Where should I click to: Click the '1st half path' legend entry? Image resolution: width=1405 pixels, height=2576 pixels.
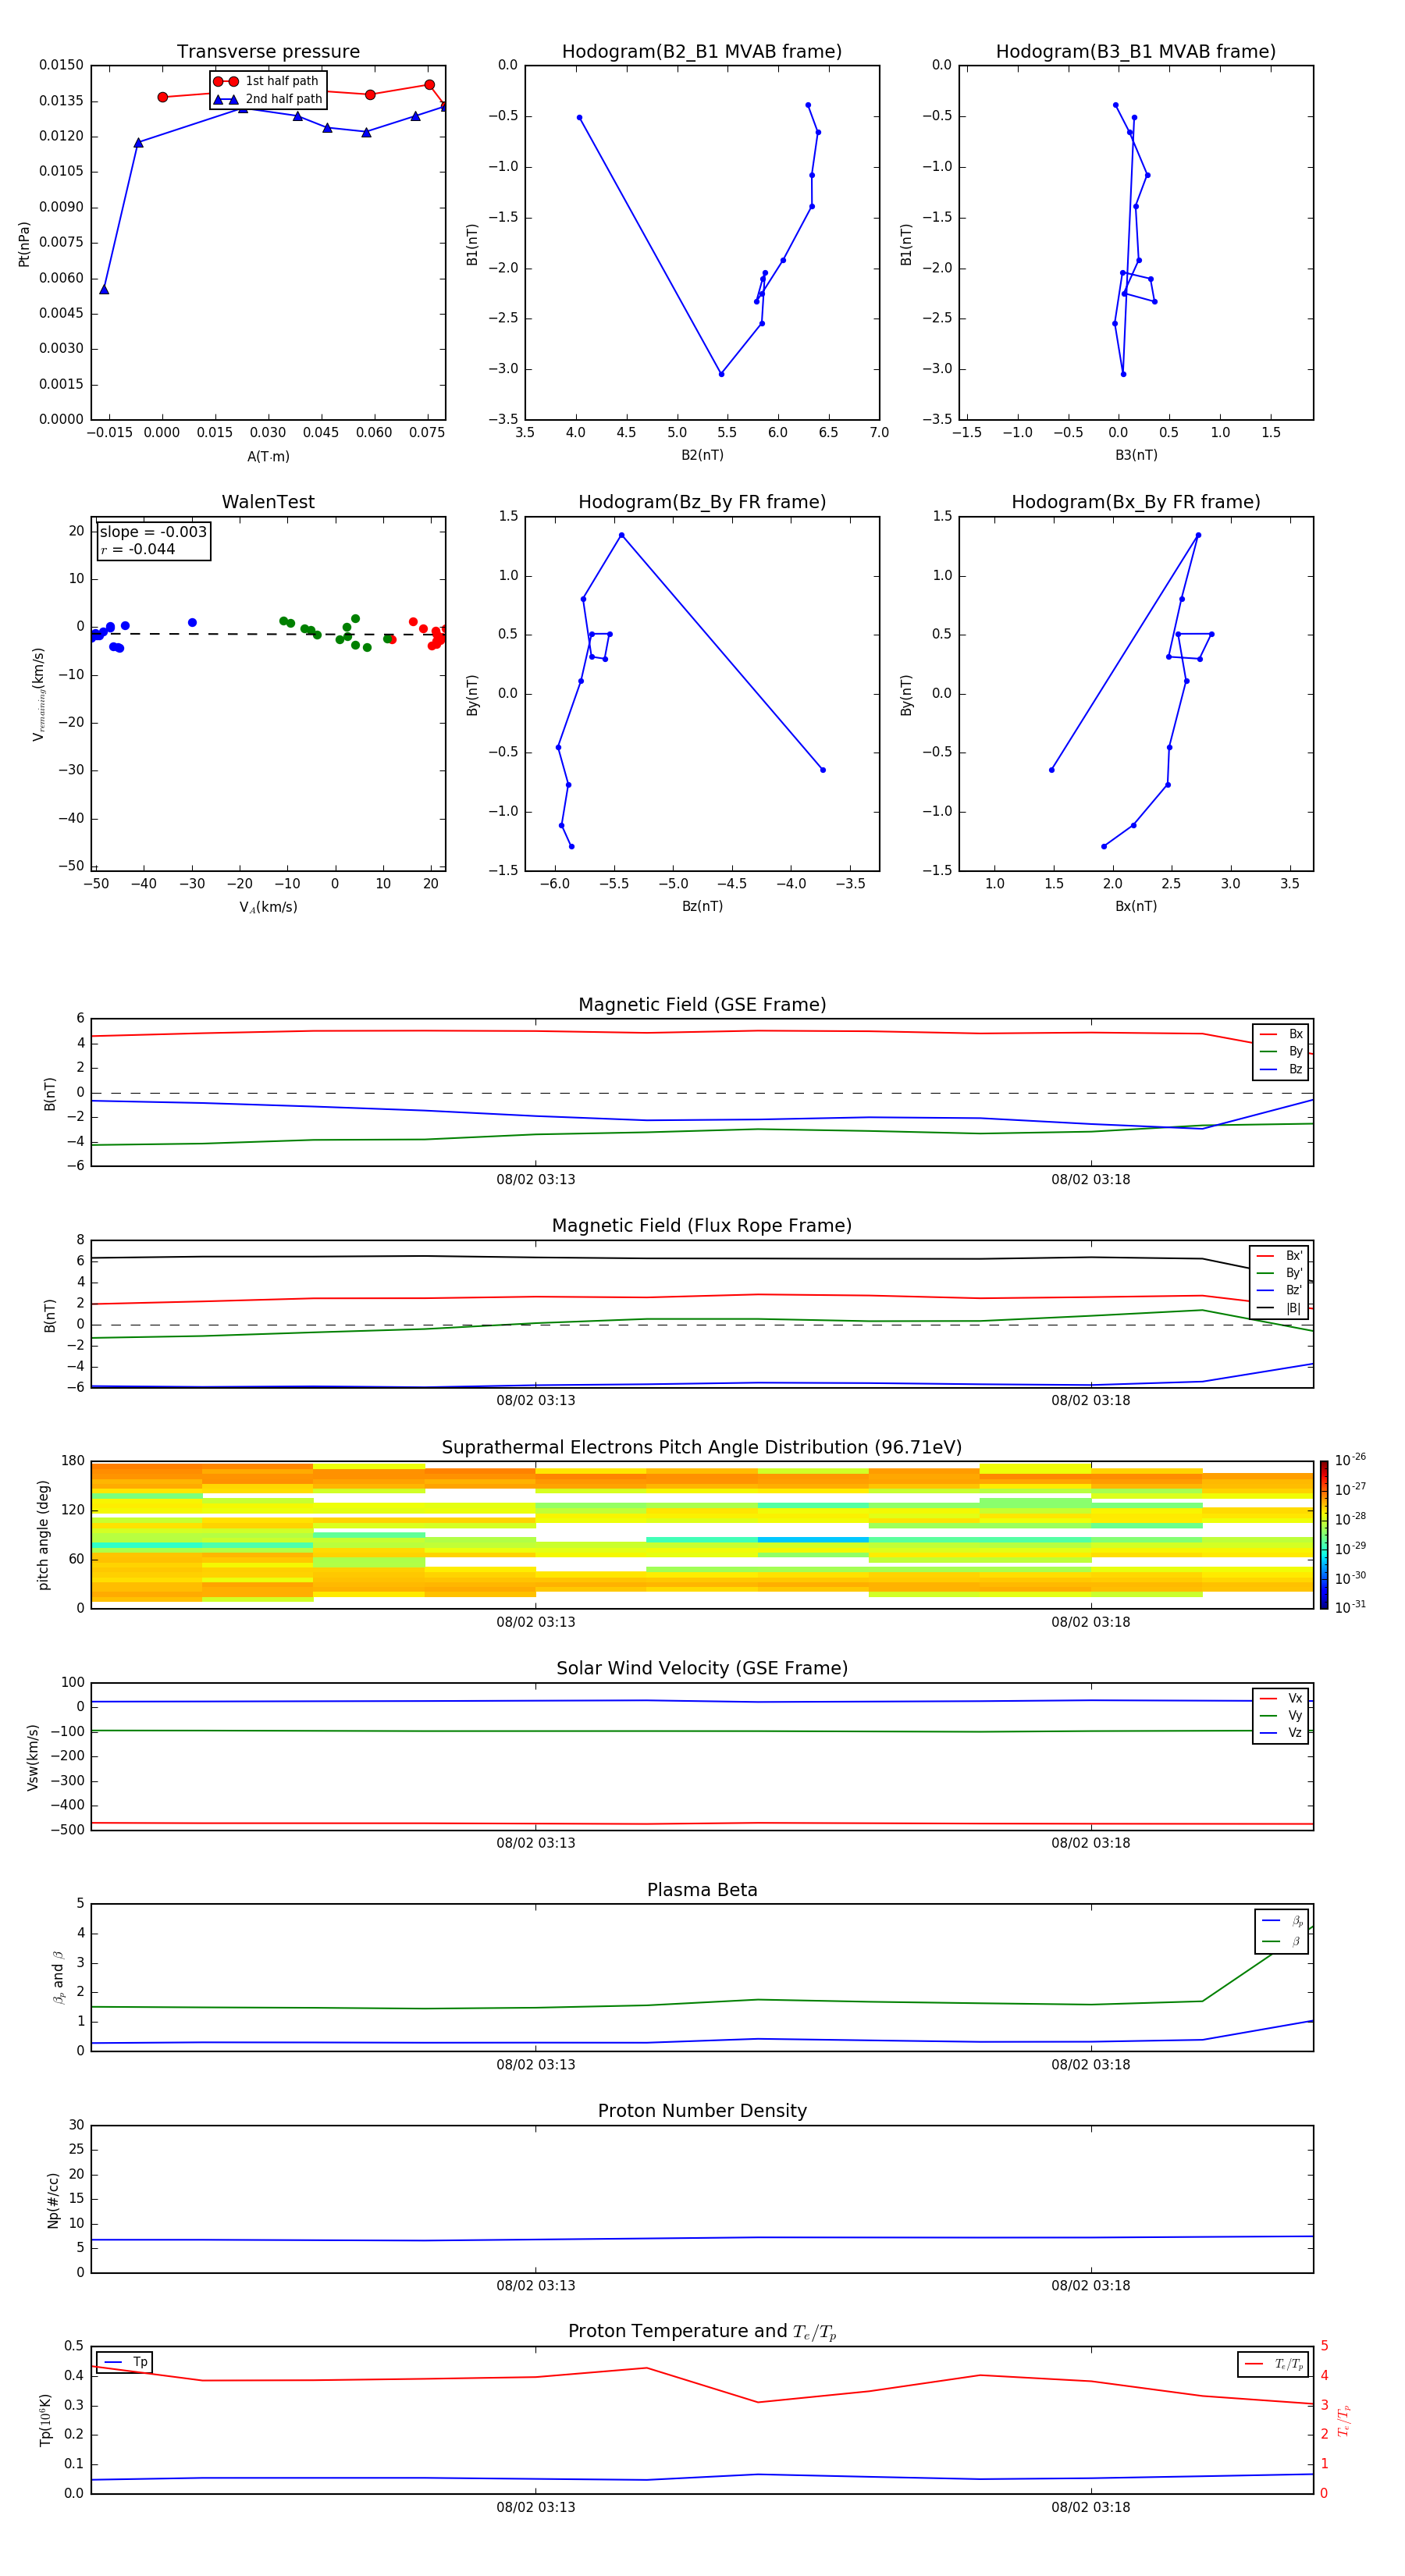coord(267,81)
